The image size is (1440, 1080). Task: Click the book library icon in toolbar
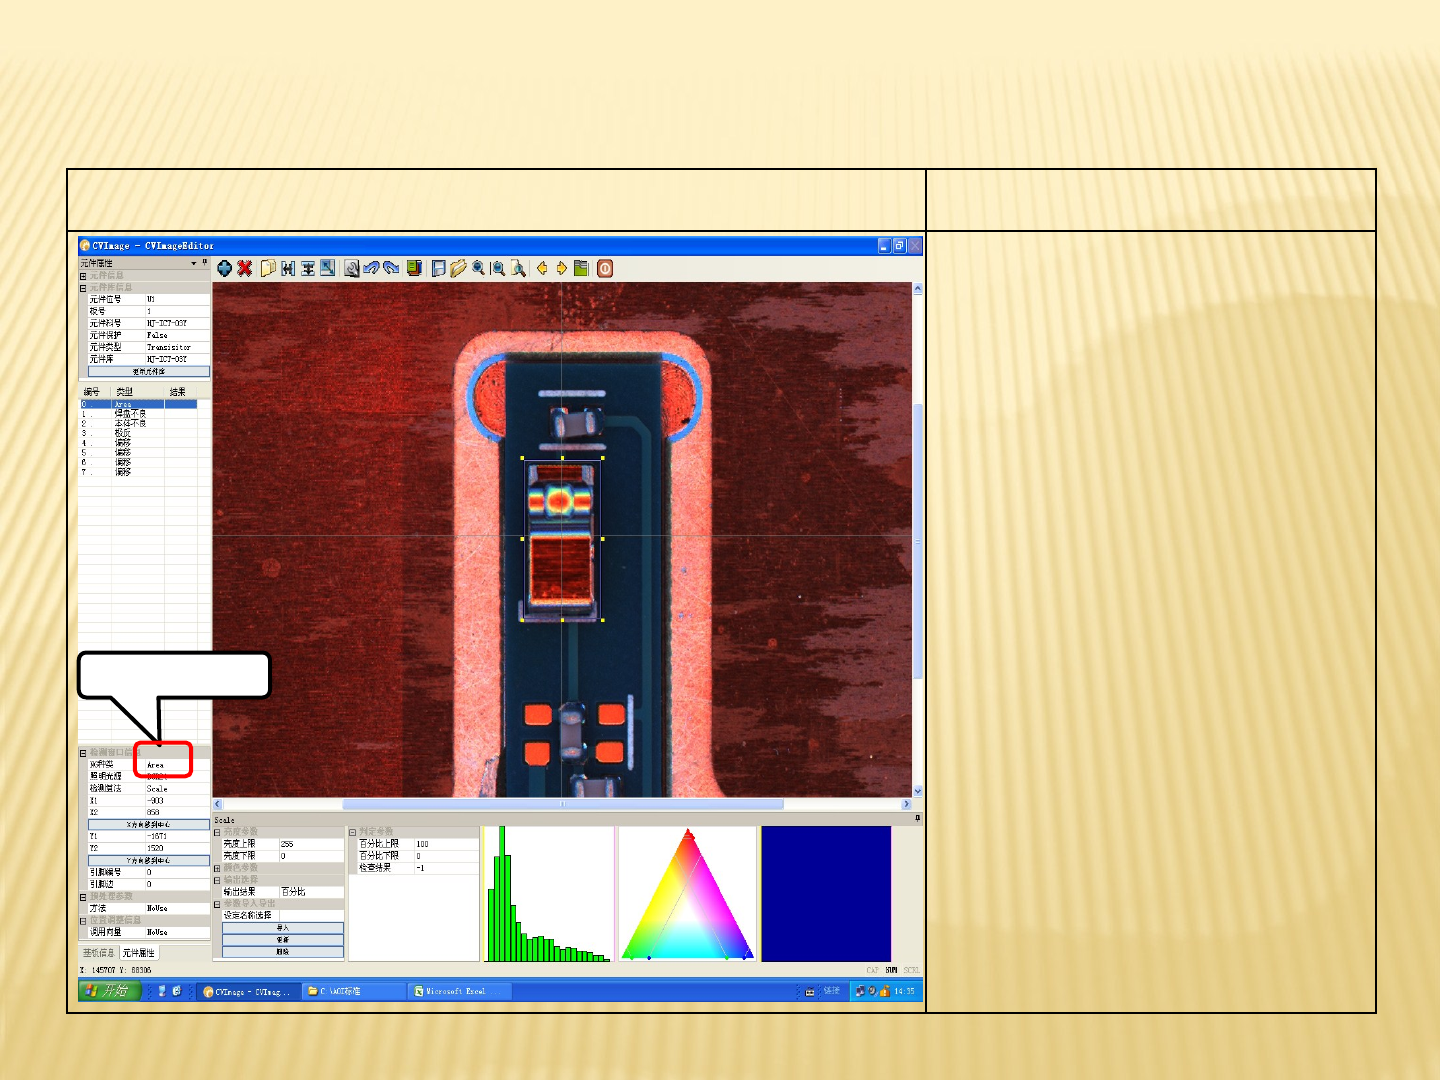[x=413, y=268]
